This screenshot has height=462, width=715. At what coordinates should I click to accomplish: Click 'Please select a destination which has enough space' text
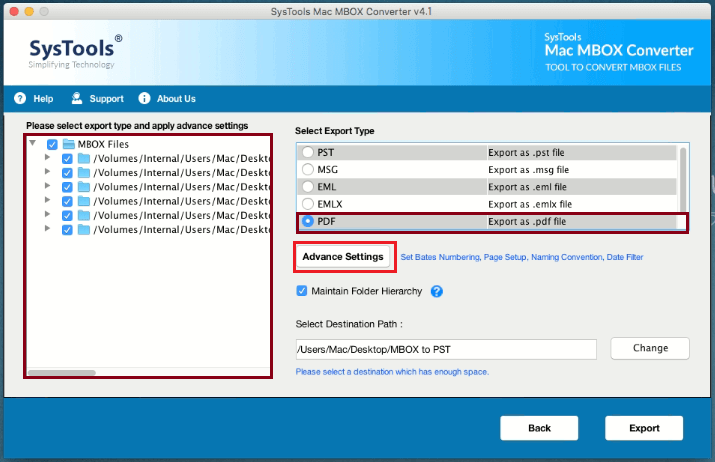pos(392,372)
